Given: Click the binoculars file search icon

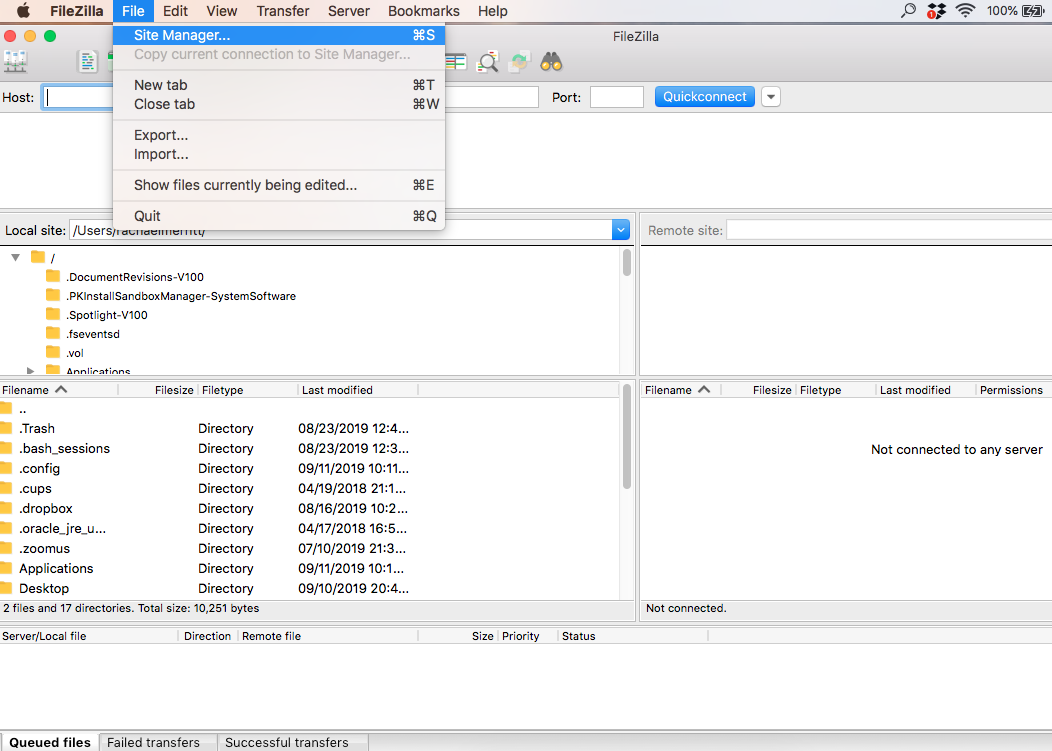Looking at the screenshot, I should [x=551, y=62].
